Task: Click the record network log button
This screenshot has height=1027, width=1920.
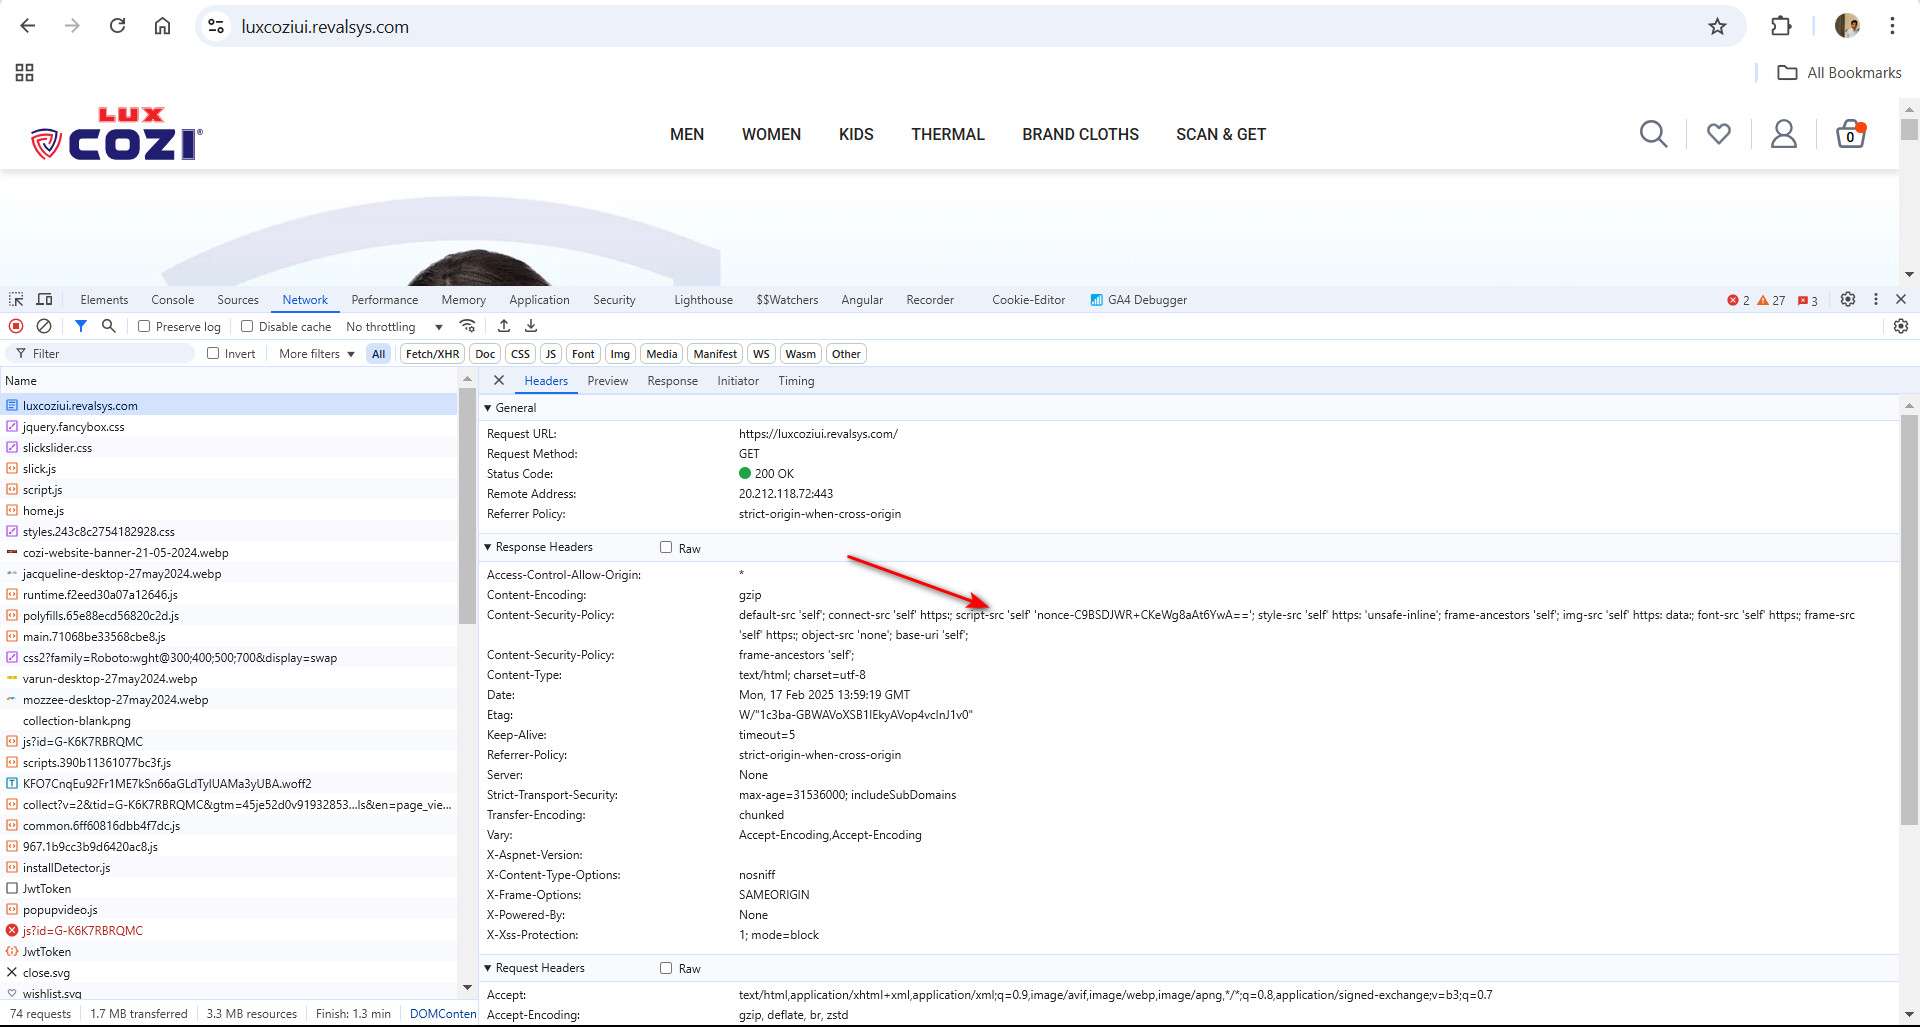Action: click(16, 326)
